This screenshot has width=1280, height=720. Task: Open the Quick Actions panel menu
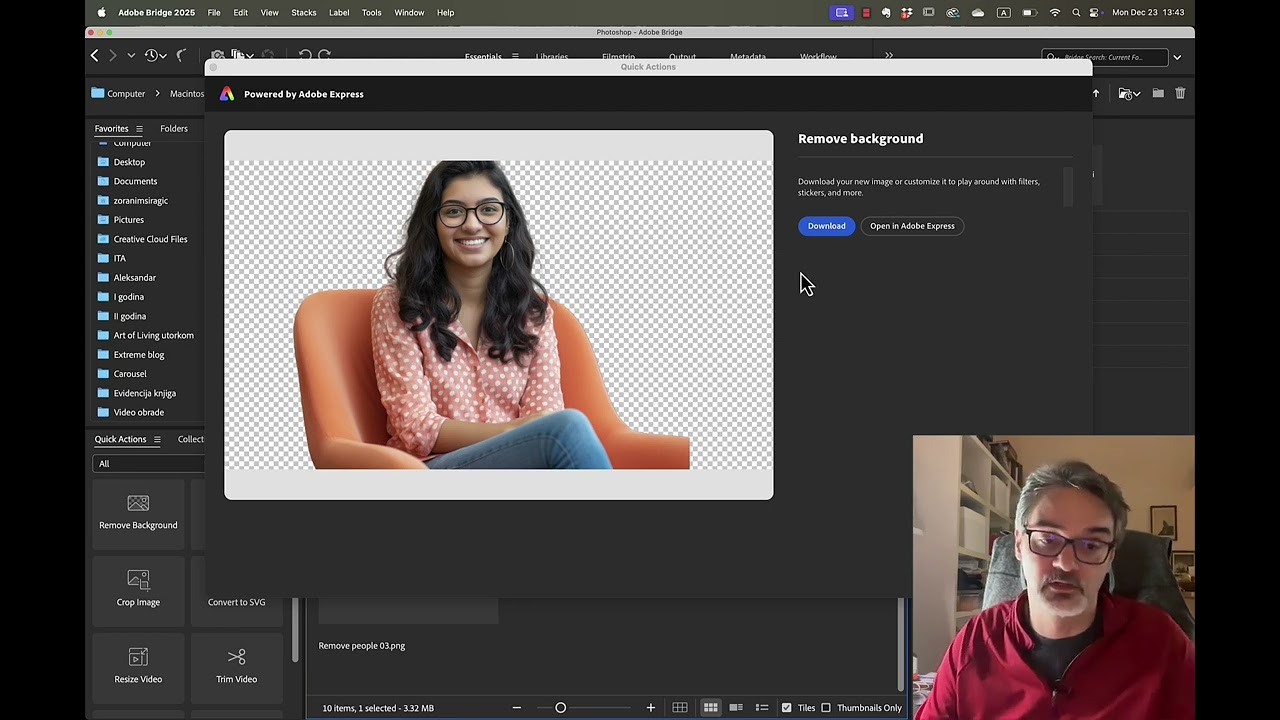click(x=155, y=439)
